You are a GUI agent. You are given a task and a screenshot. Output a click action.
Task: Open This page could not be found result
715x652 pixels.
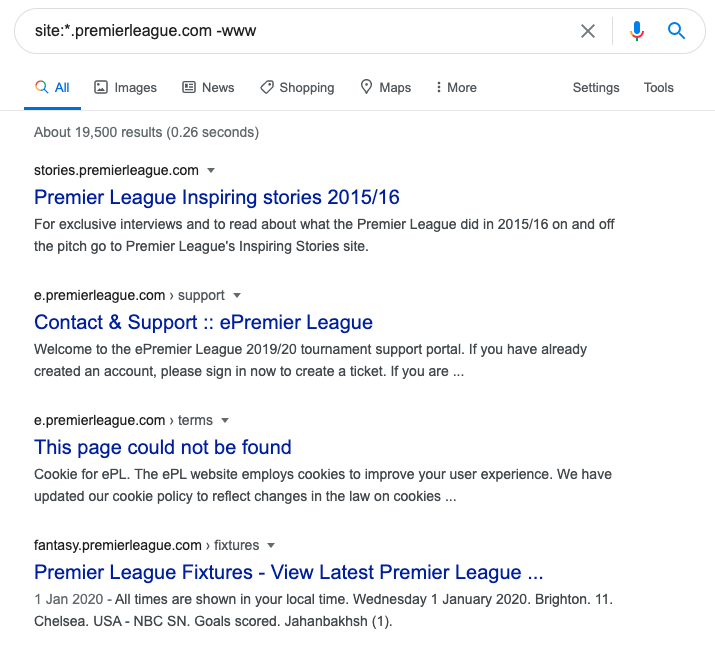(x=163, y=447)
